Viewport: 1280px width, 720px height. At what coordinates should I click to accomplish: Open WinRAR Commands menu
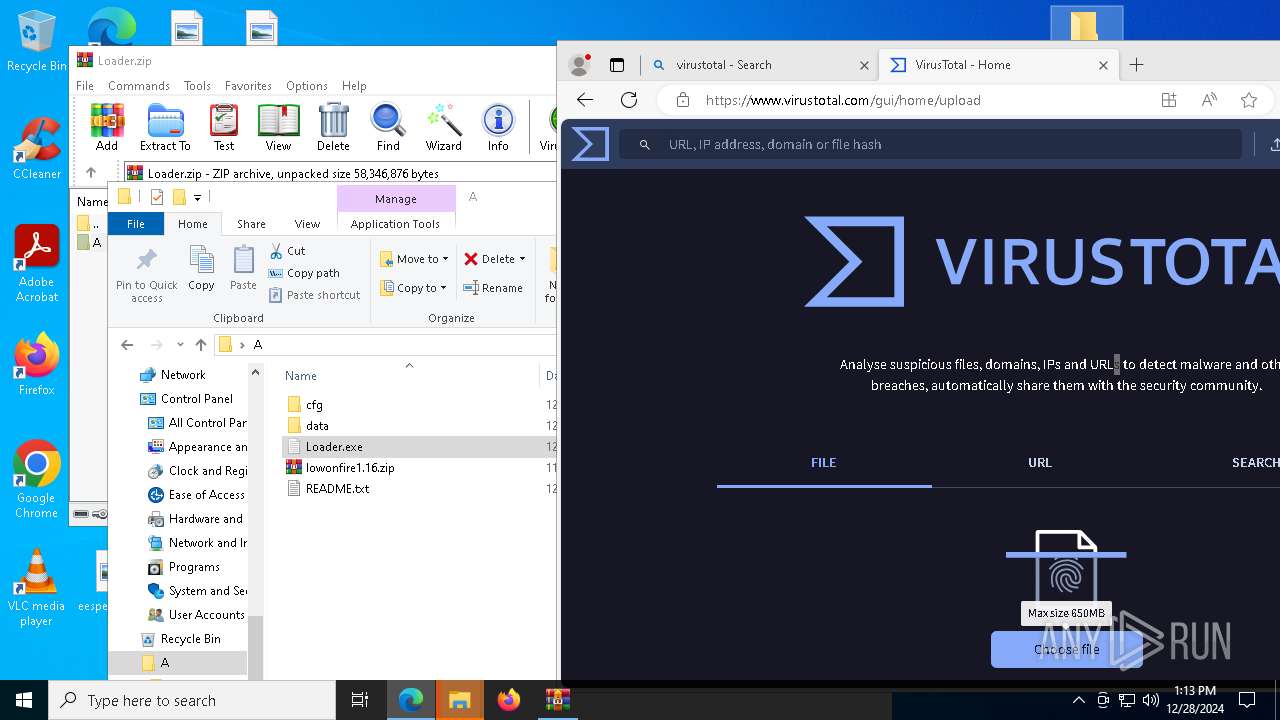click(x=139, y=86)
